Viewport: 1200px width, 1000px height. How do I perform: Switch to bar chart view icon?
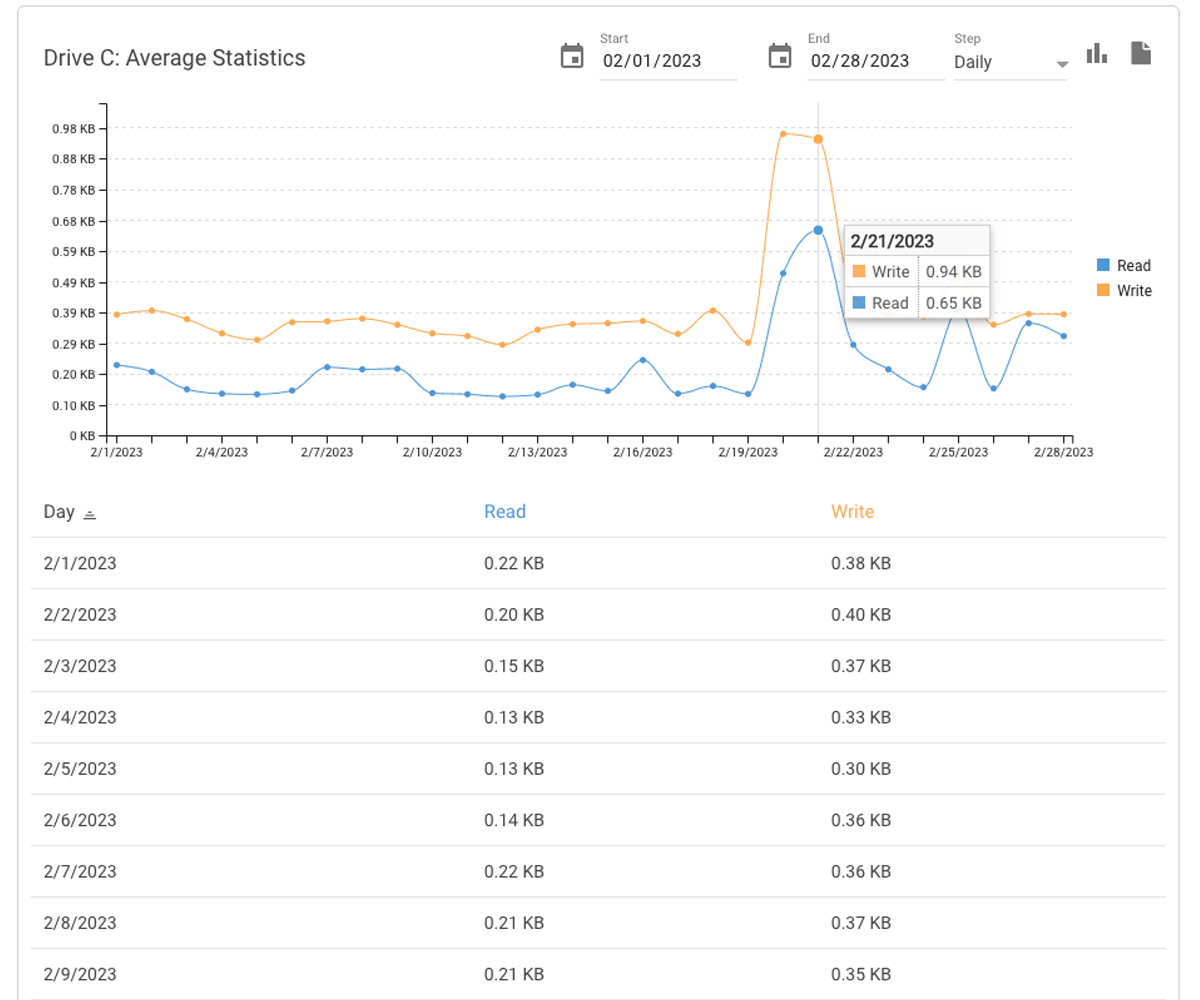click(1097, 53)
